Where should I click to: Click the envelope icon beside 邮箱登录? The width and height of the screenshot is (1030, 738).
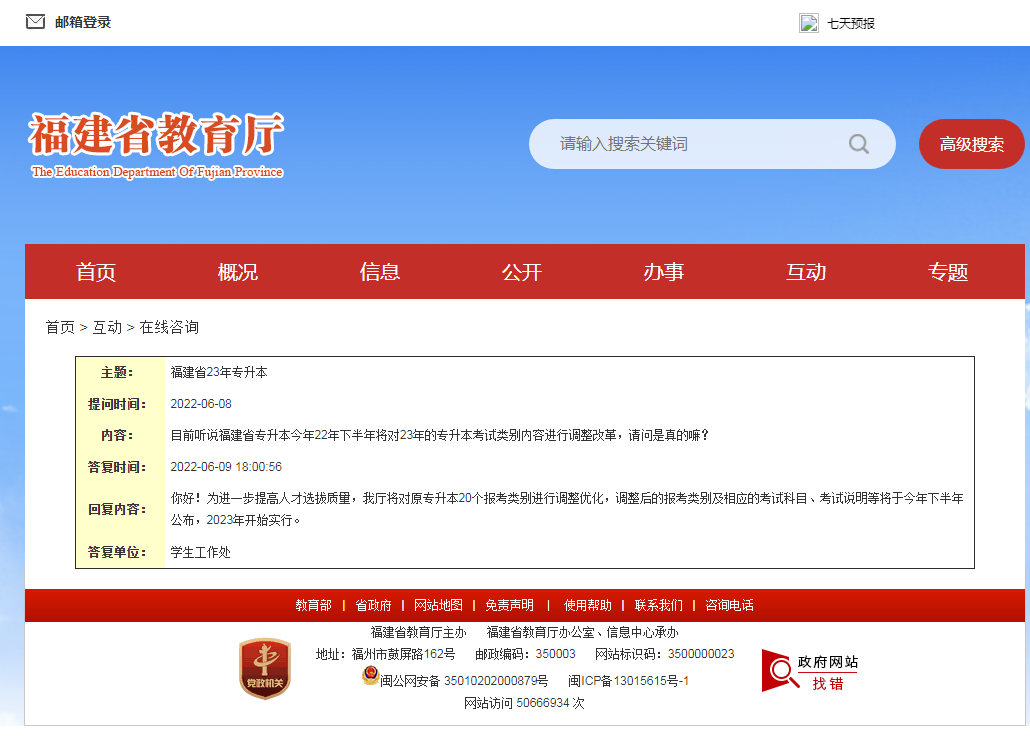click(37, 19)
